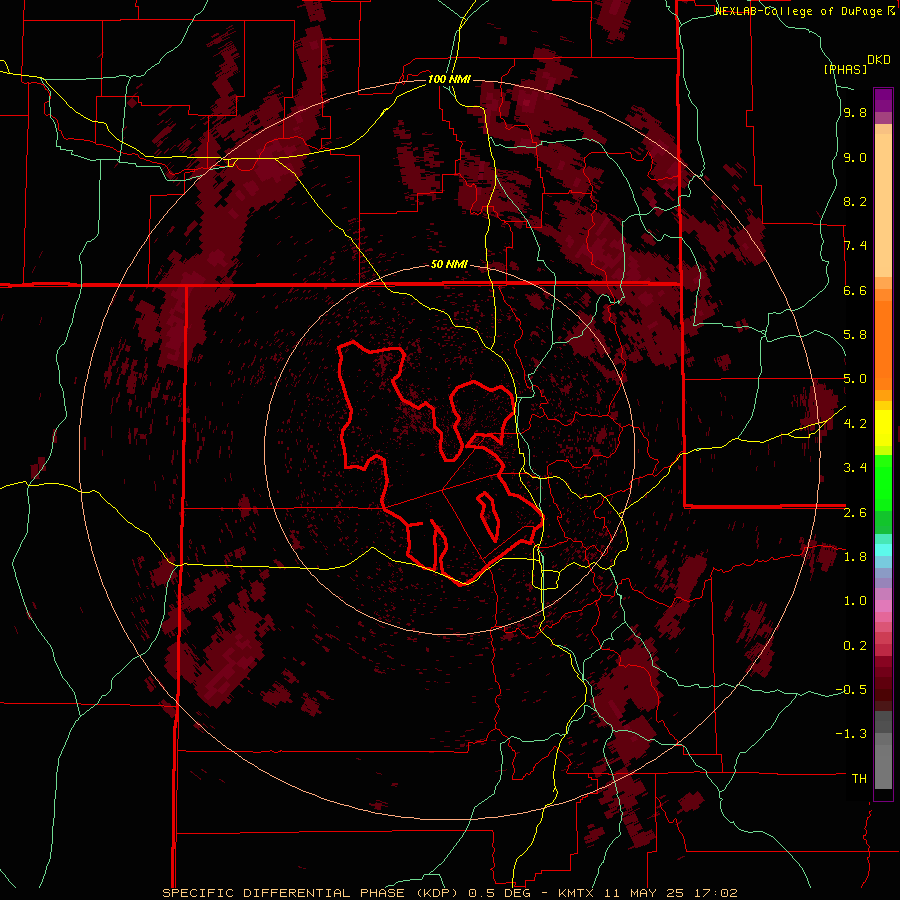Click the 5.0 scale value

click(855, 379)
